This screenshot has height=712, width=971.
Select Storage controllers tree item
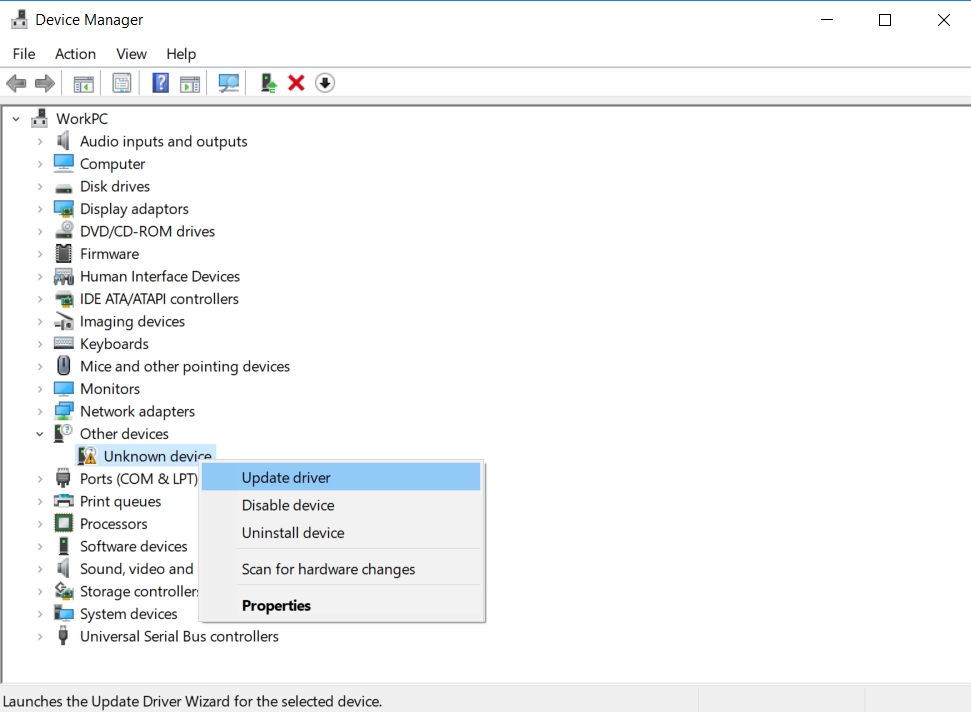139,591
